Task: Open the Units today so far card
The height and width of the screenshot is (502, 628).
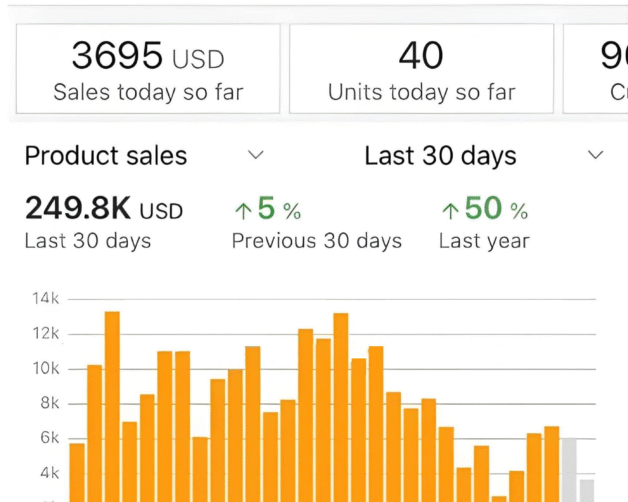Action: coord(421,69)
